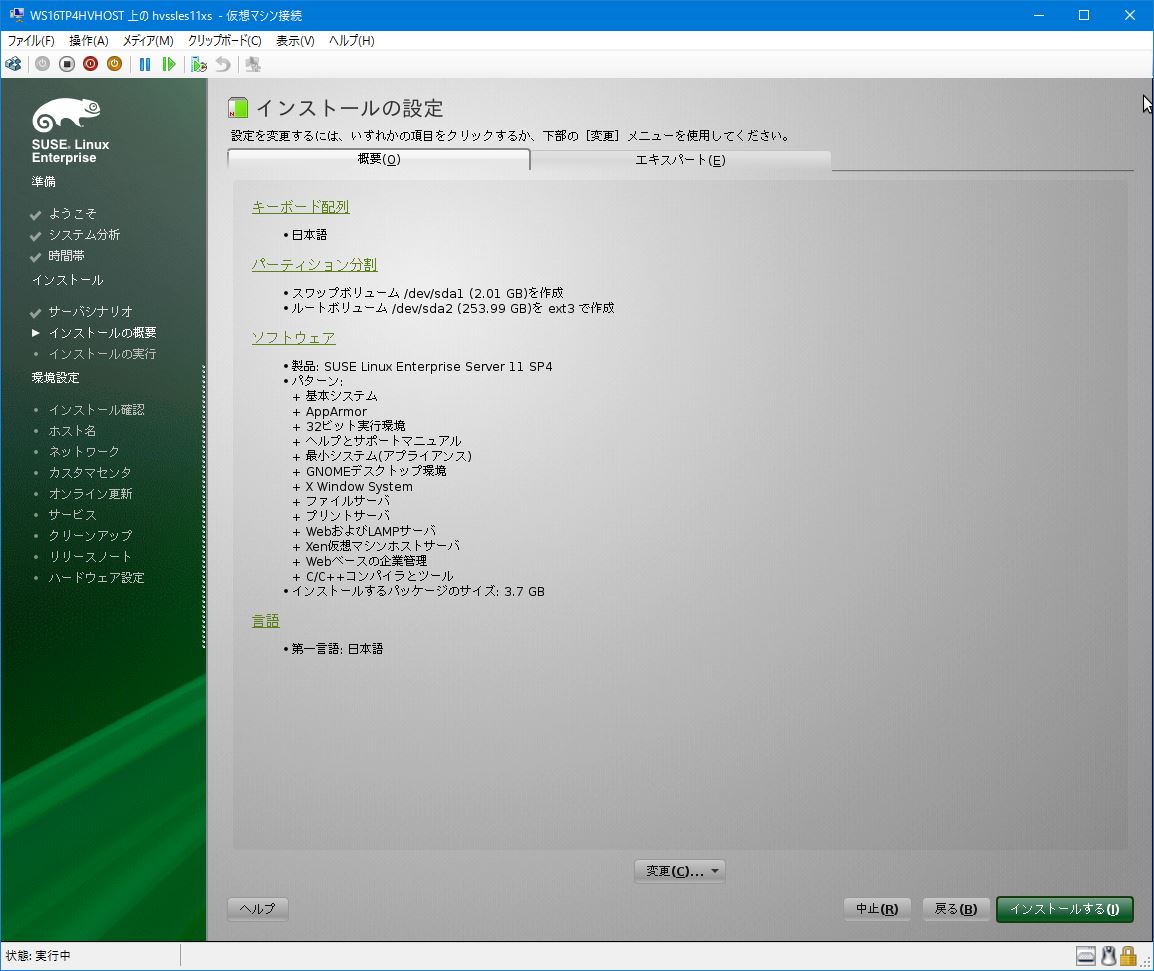The height and width of the screenshot is (971, 1154).
Task: Click the 中止(R) button
Action: click(x=877, y=908)
